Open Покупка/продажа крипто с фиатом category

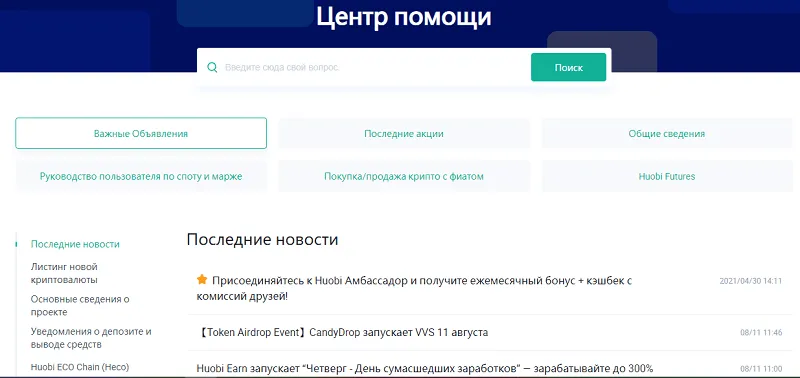(404, 177)
